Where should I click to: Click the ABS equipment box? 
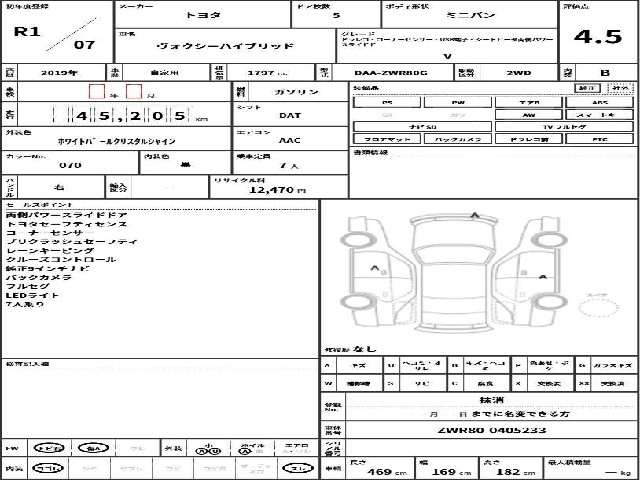click(600, 102)
